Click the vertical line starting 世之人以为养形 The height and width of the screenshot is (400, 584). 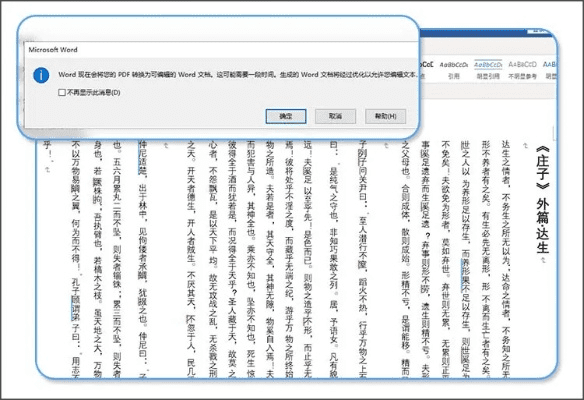[x=466, y=259]
